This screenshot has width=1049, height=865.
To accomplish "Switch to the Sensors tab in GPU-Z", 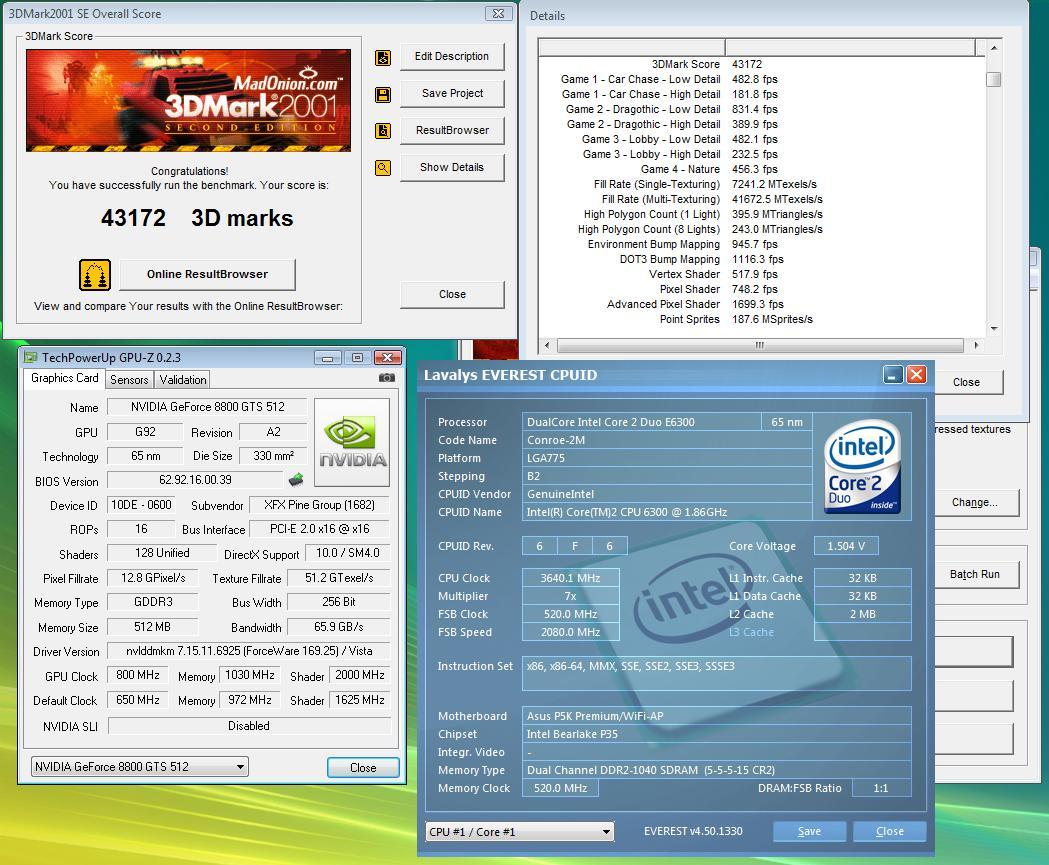I will pos(129,379).
